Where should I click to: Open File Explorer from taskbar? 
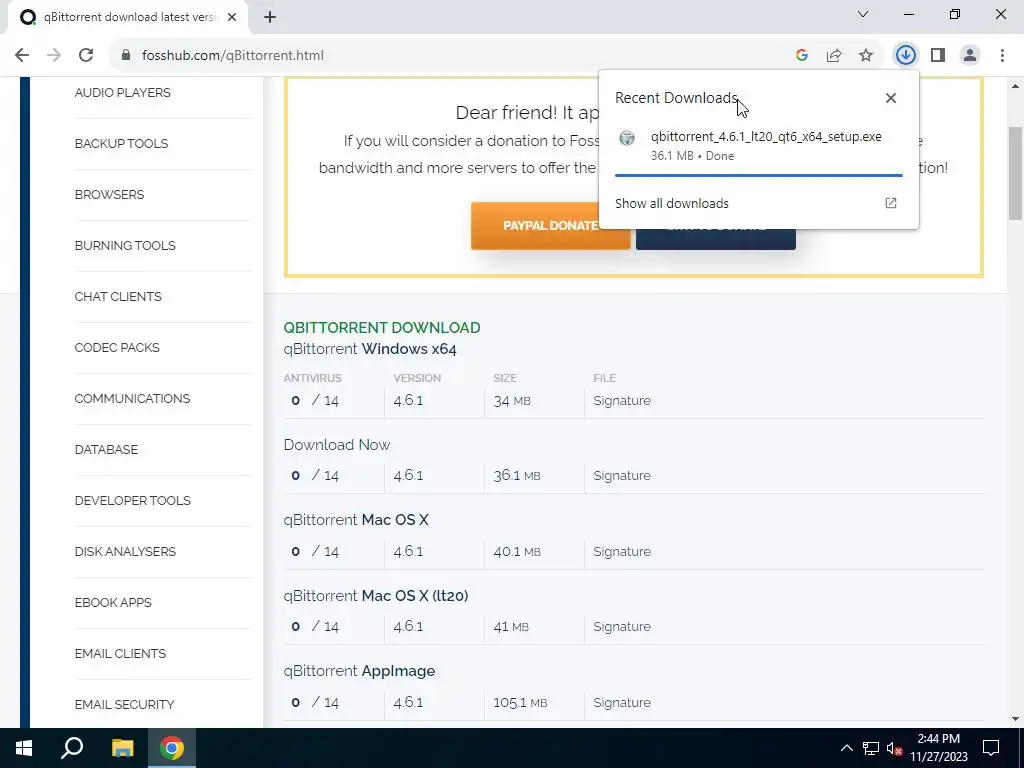pyautogui.click(x=122, y=748)
